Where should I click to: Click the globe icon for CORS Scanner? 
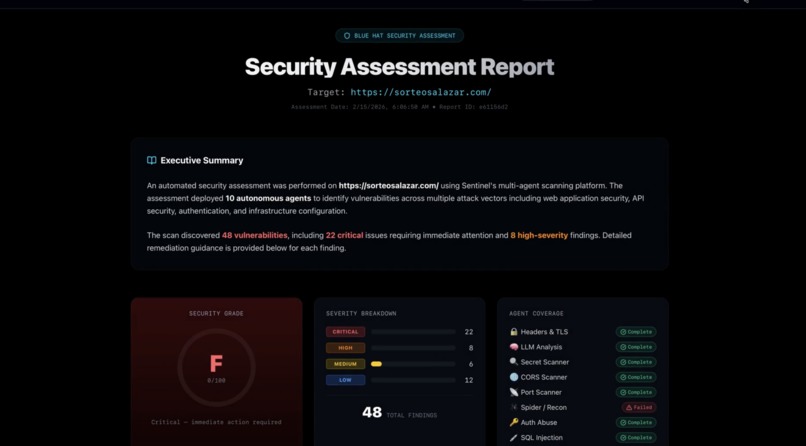[x=514, y=377]
